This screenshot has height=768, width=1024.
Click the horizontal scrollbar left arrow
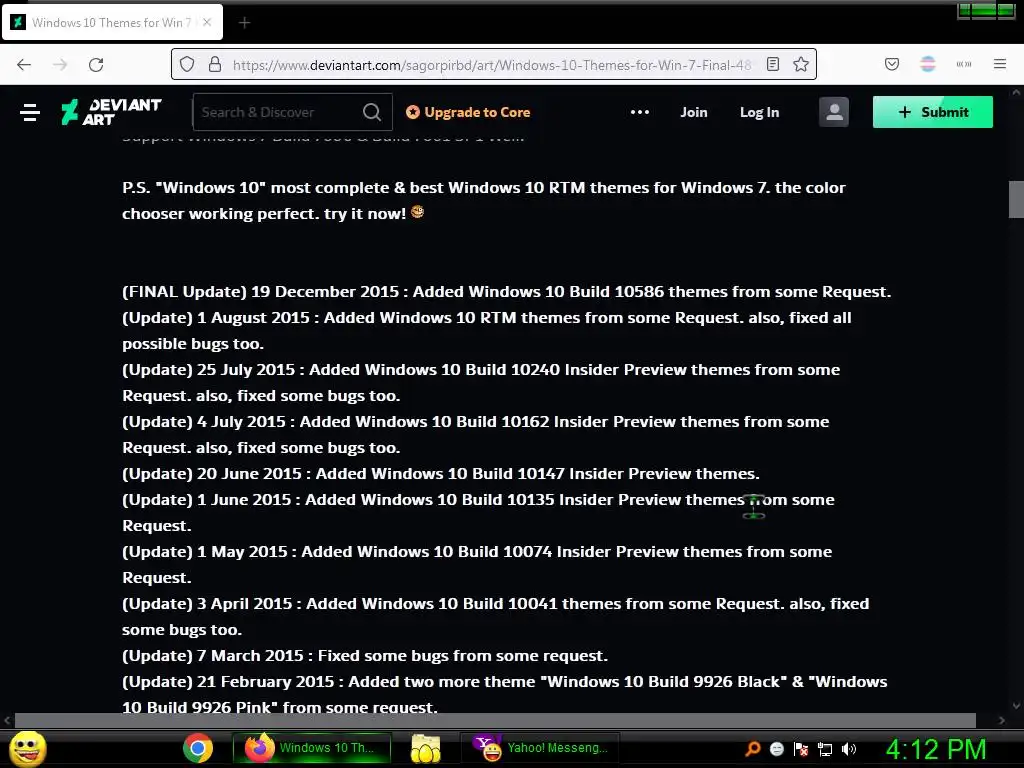coord(7,720)
